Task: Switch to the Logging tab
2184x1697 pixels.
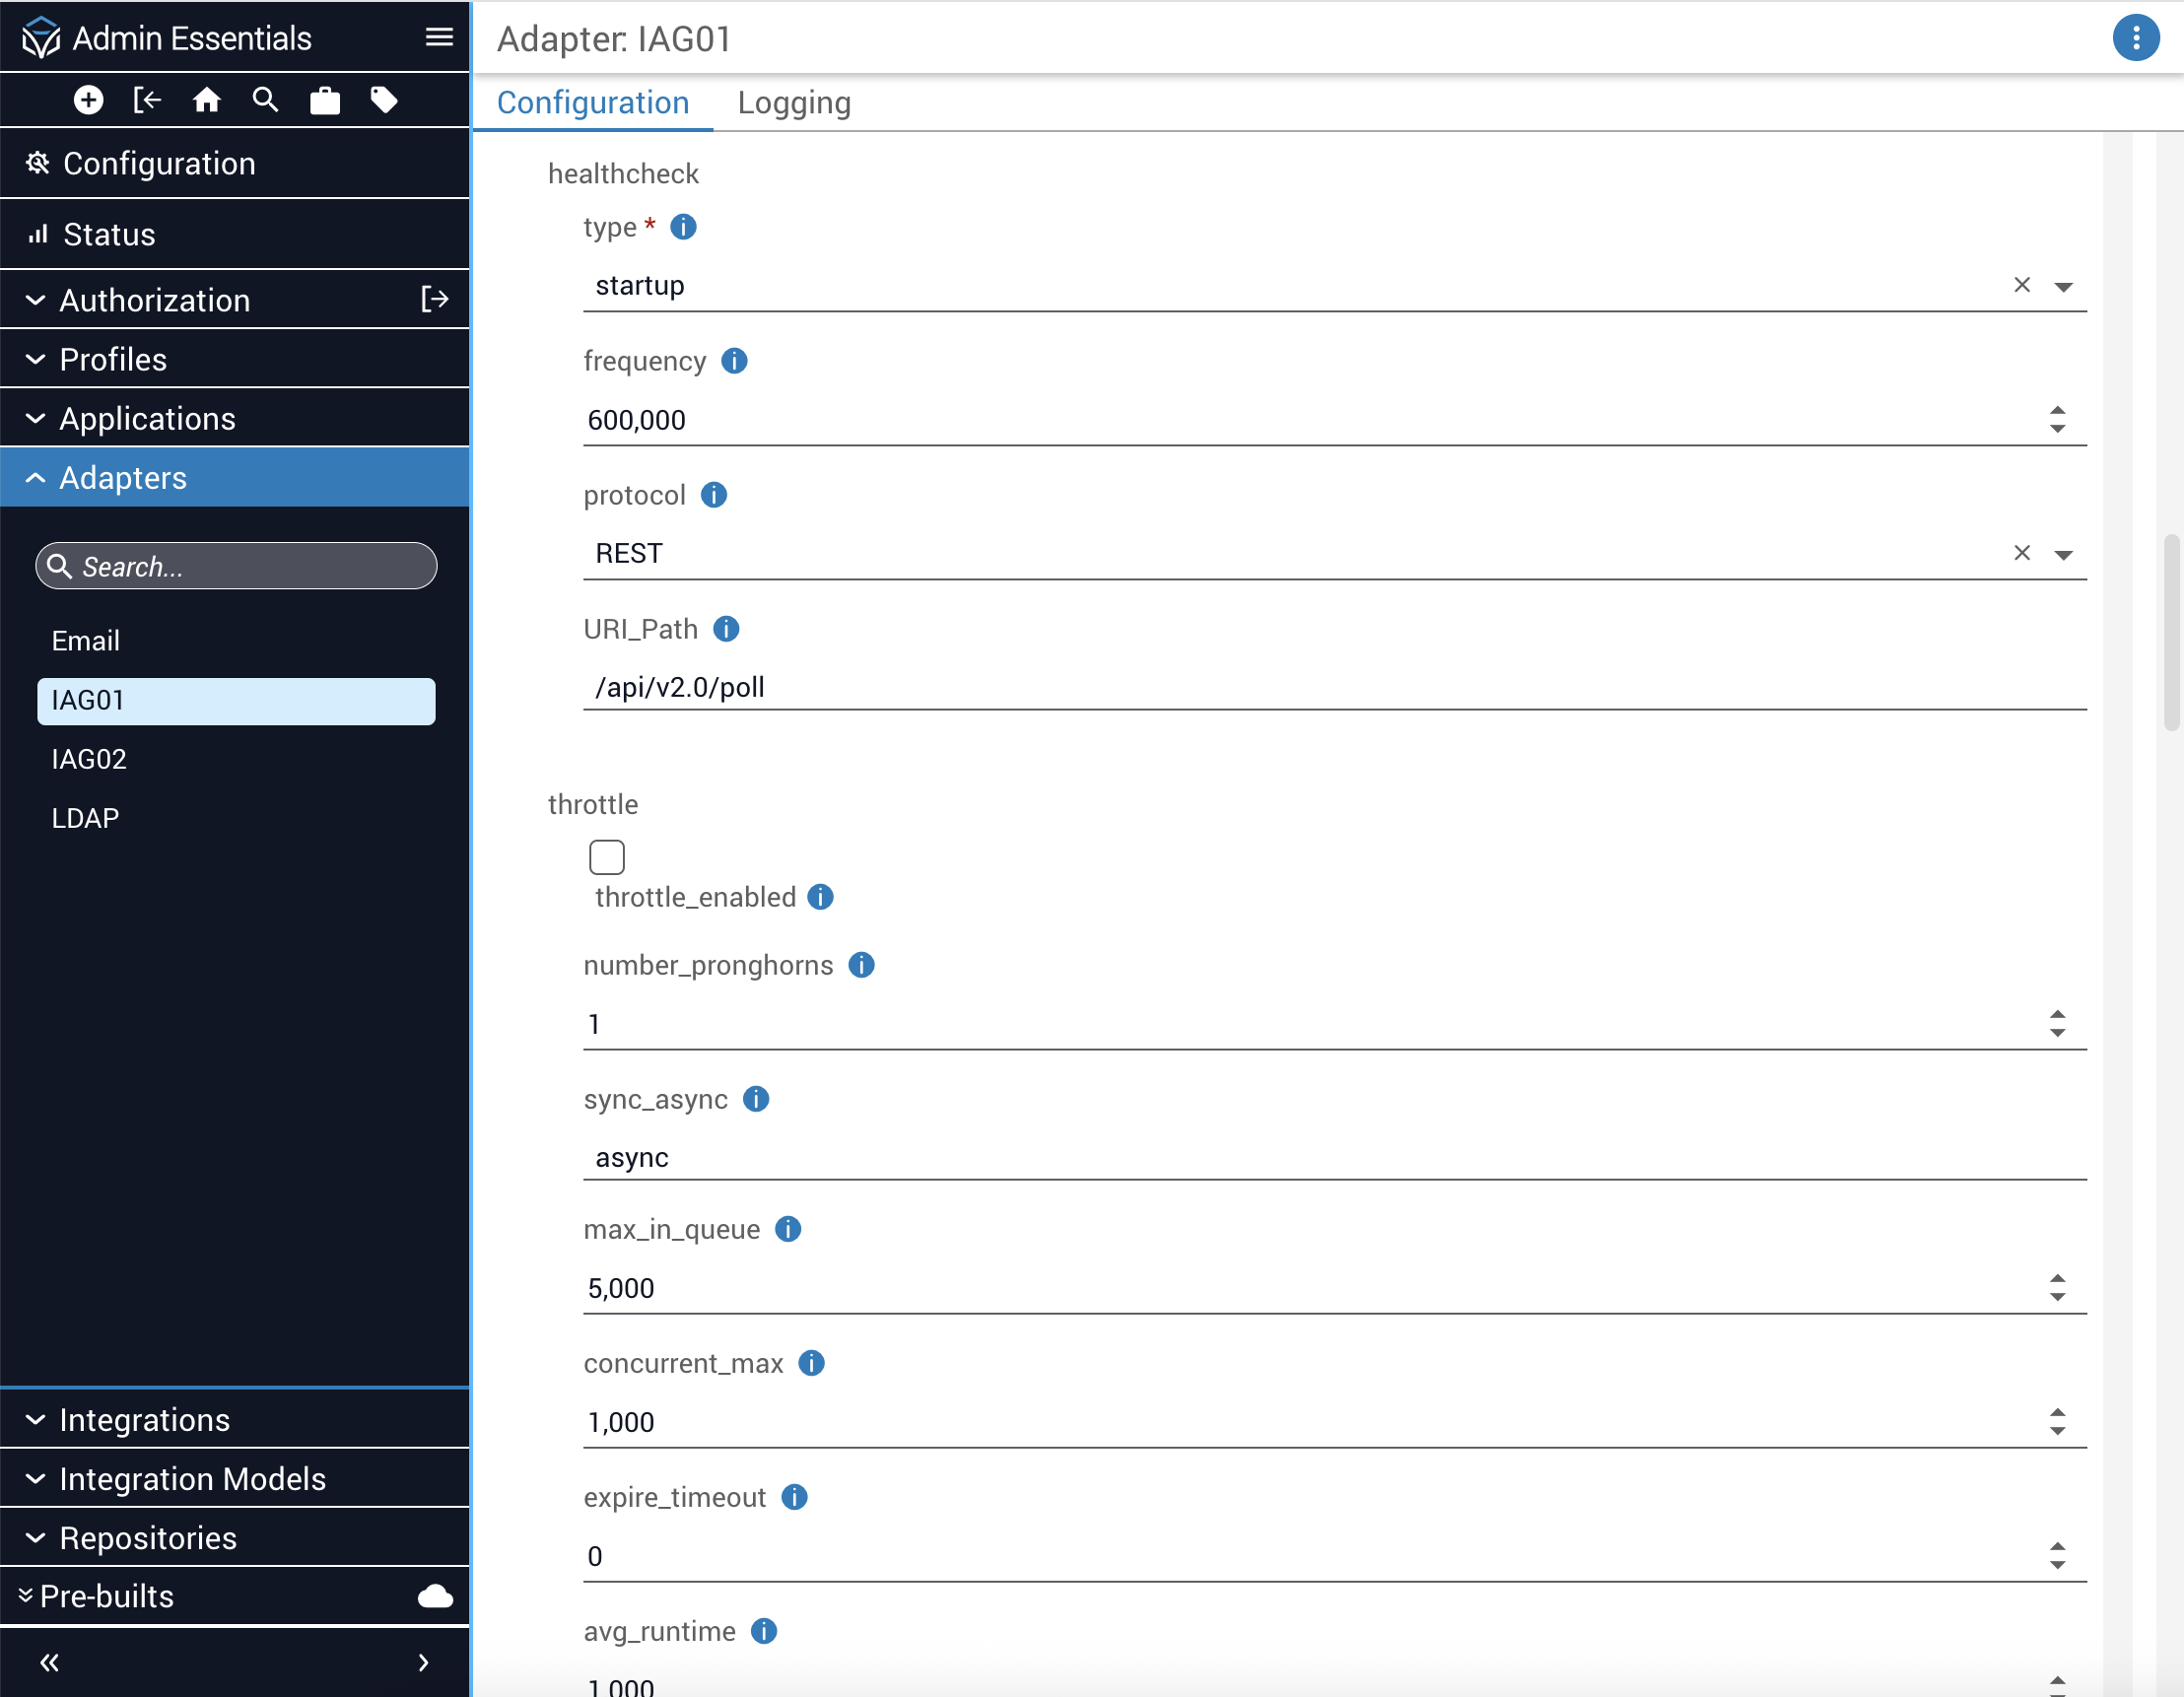Action: pos(794,103)
